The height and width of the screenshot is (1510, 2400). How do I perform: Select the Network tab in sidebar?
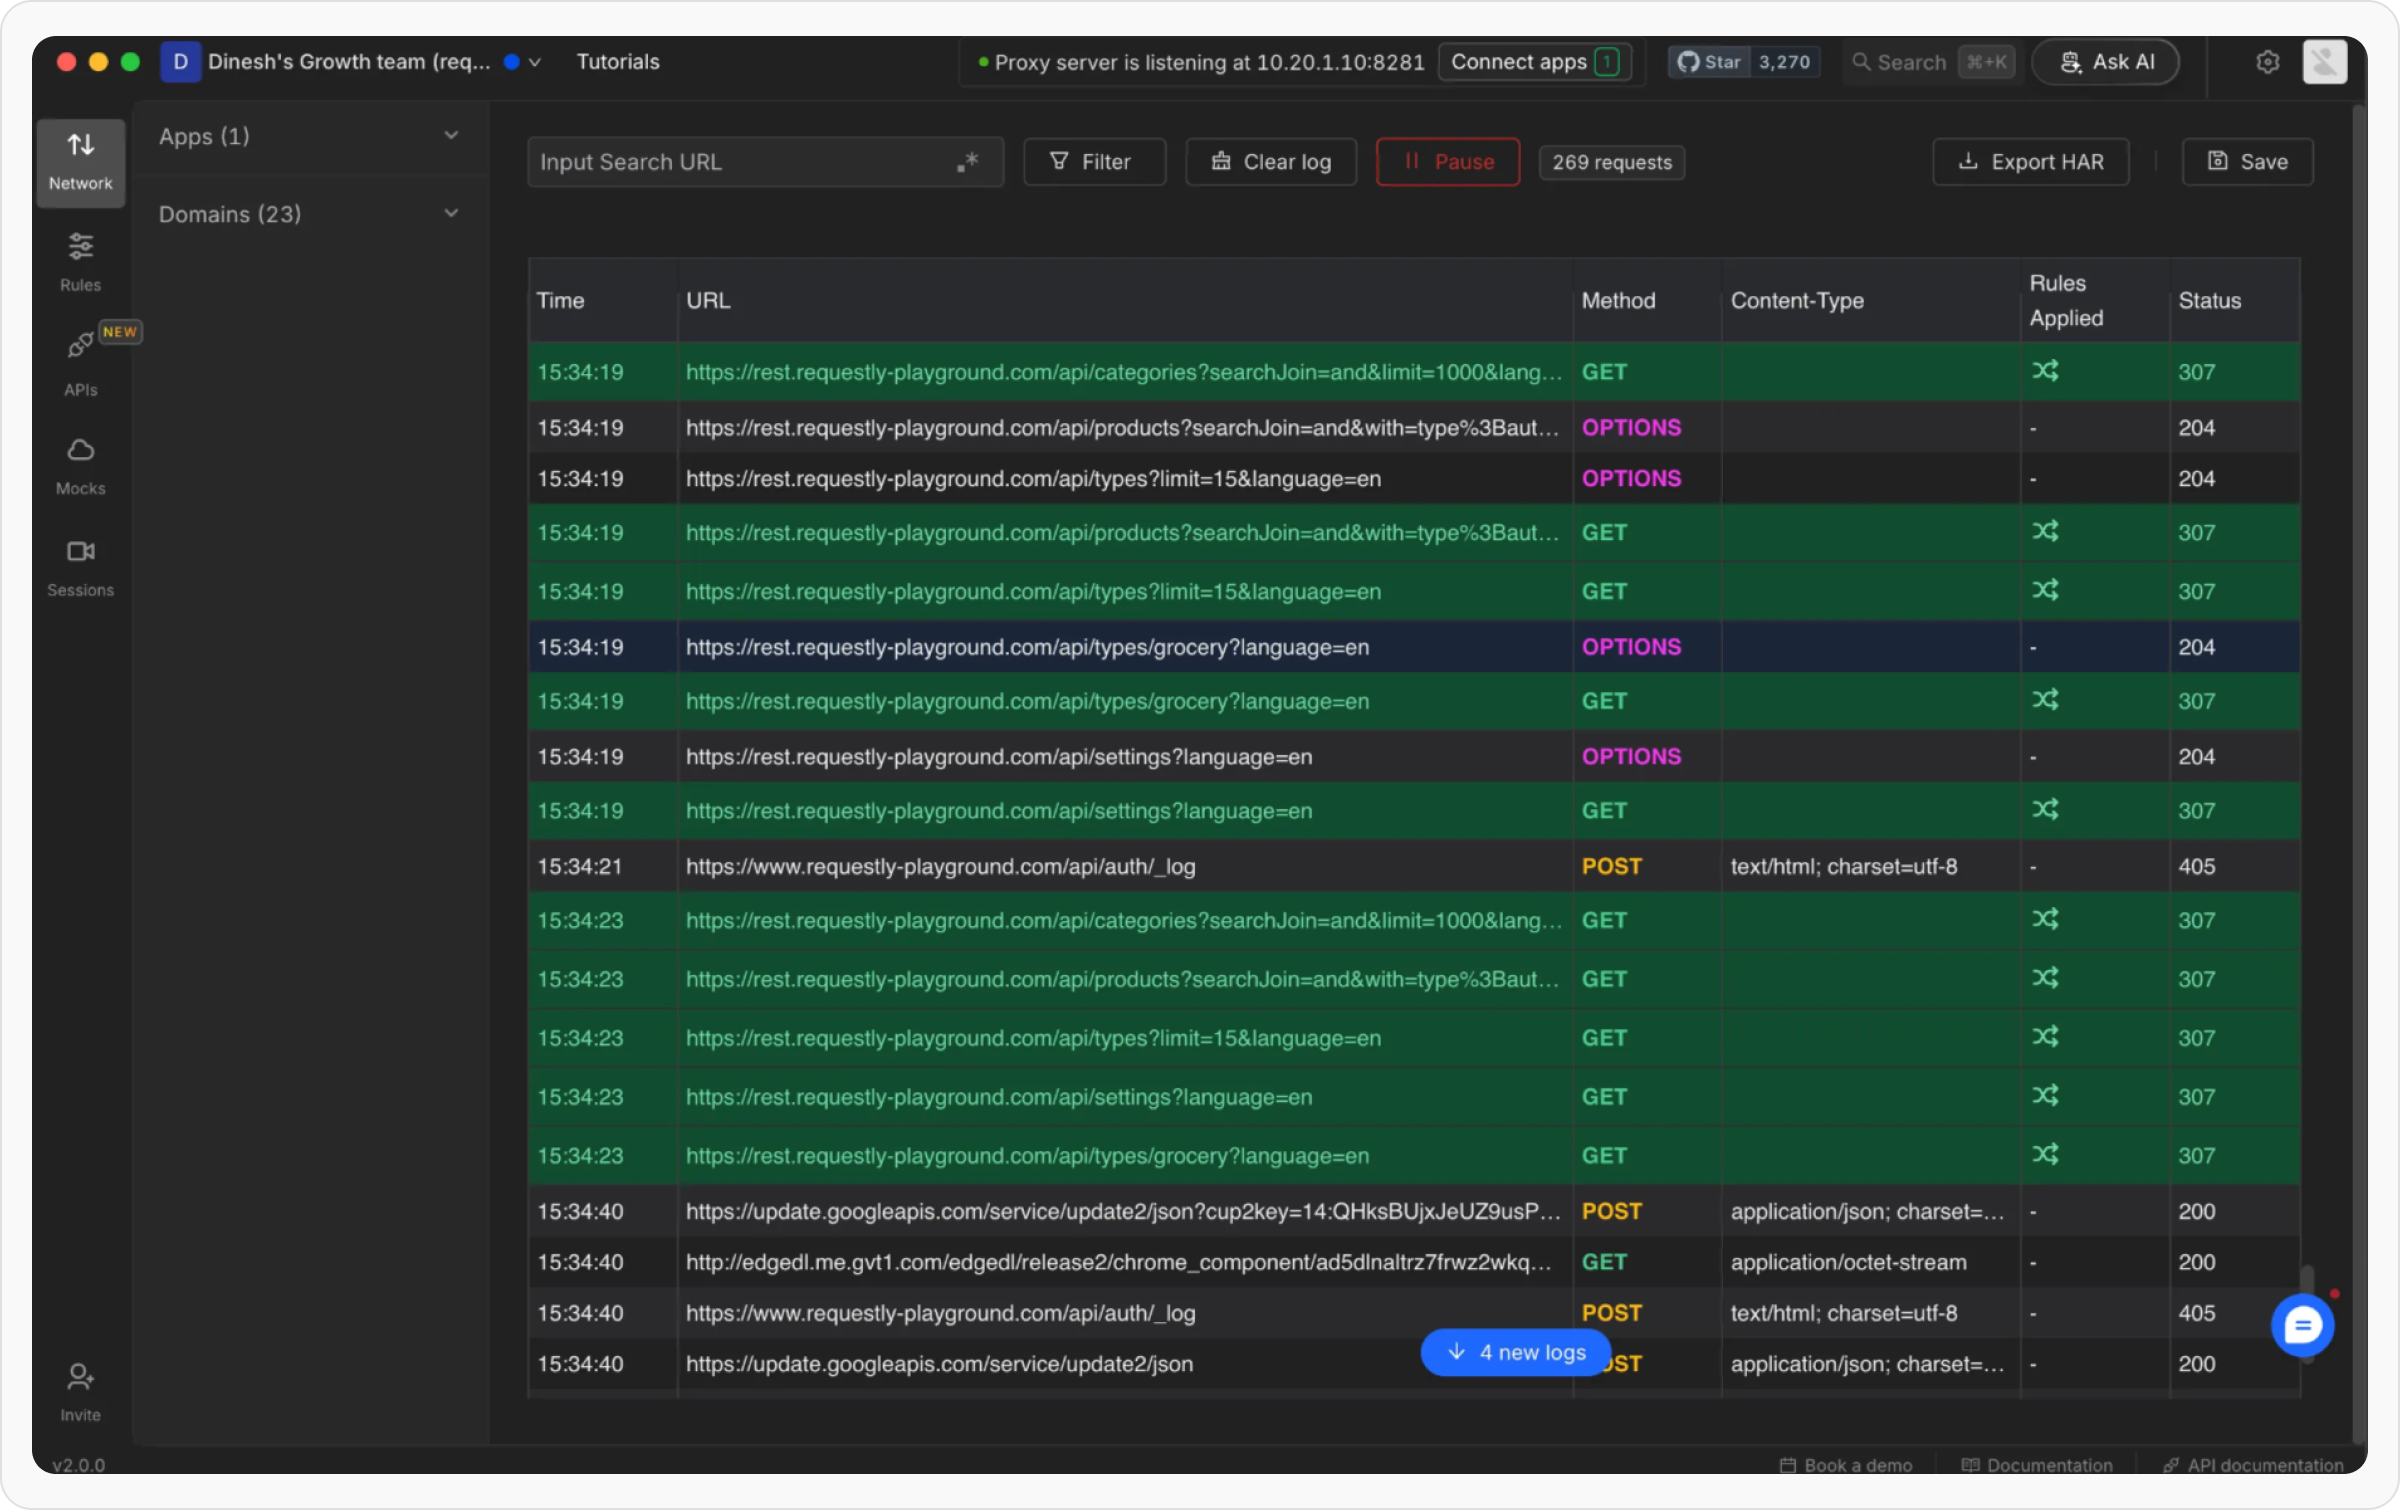tap(80, 162)
